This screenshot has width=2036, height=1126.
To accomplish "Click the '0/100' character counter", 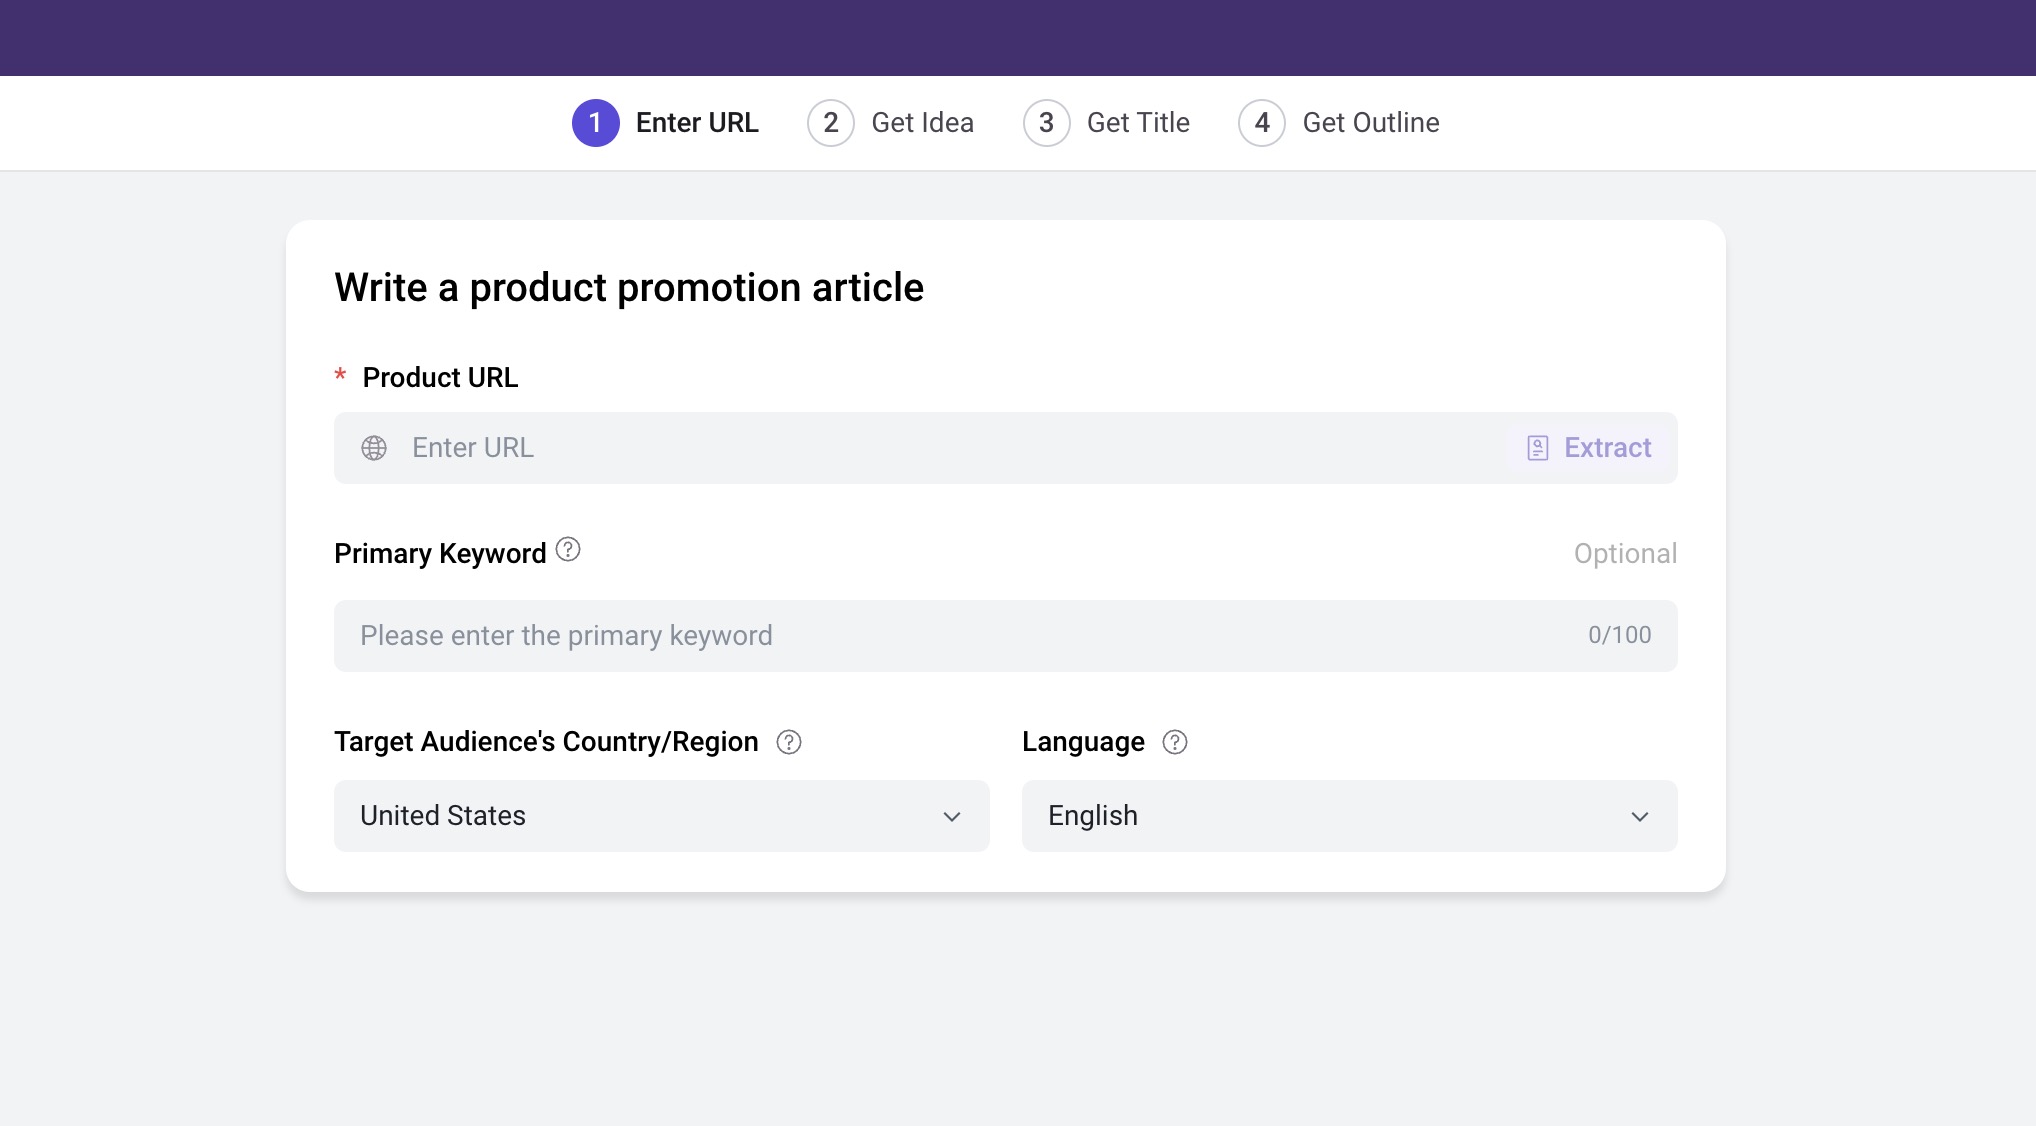I will click(x=1620, y=635).
